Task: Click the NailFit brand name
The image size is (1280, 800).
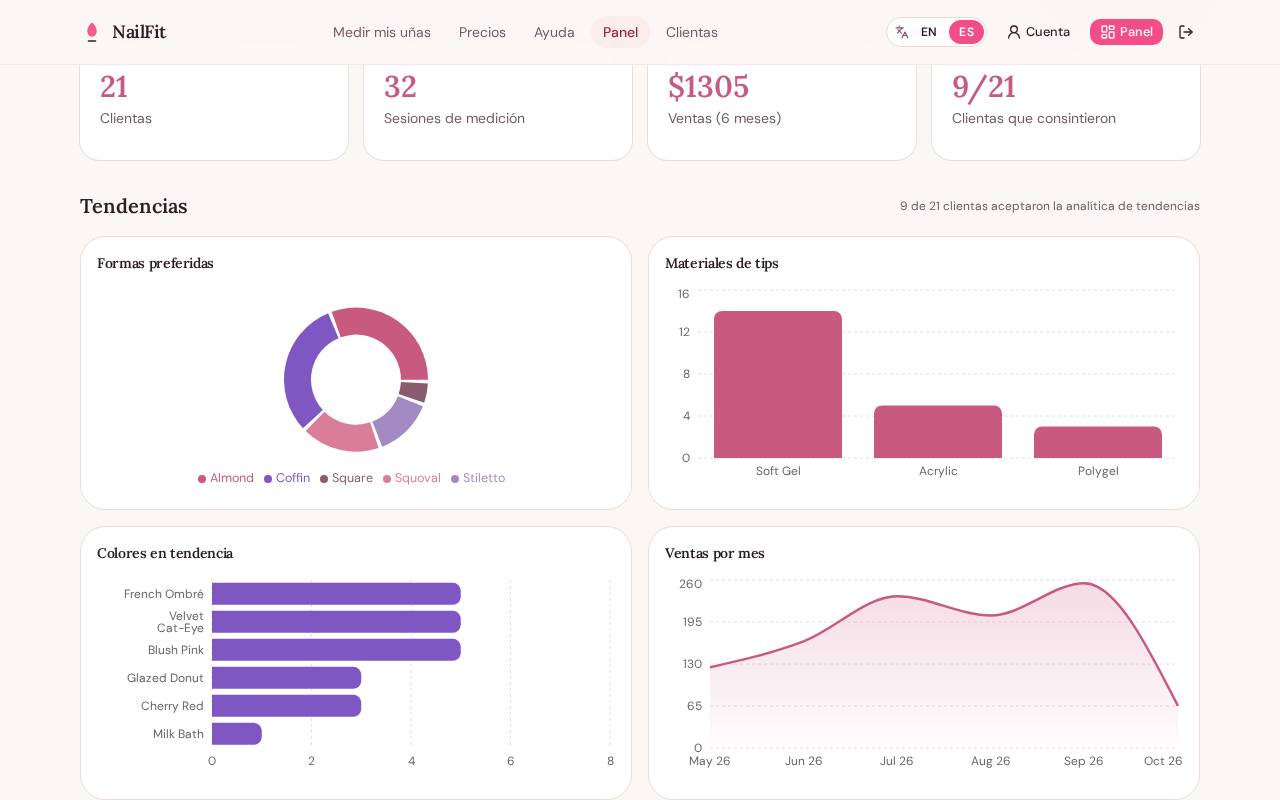Action: (x=139, y=32)
